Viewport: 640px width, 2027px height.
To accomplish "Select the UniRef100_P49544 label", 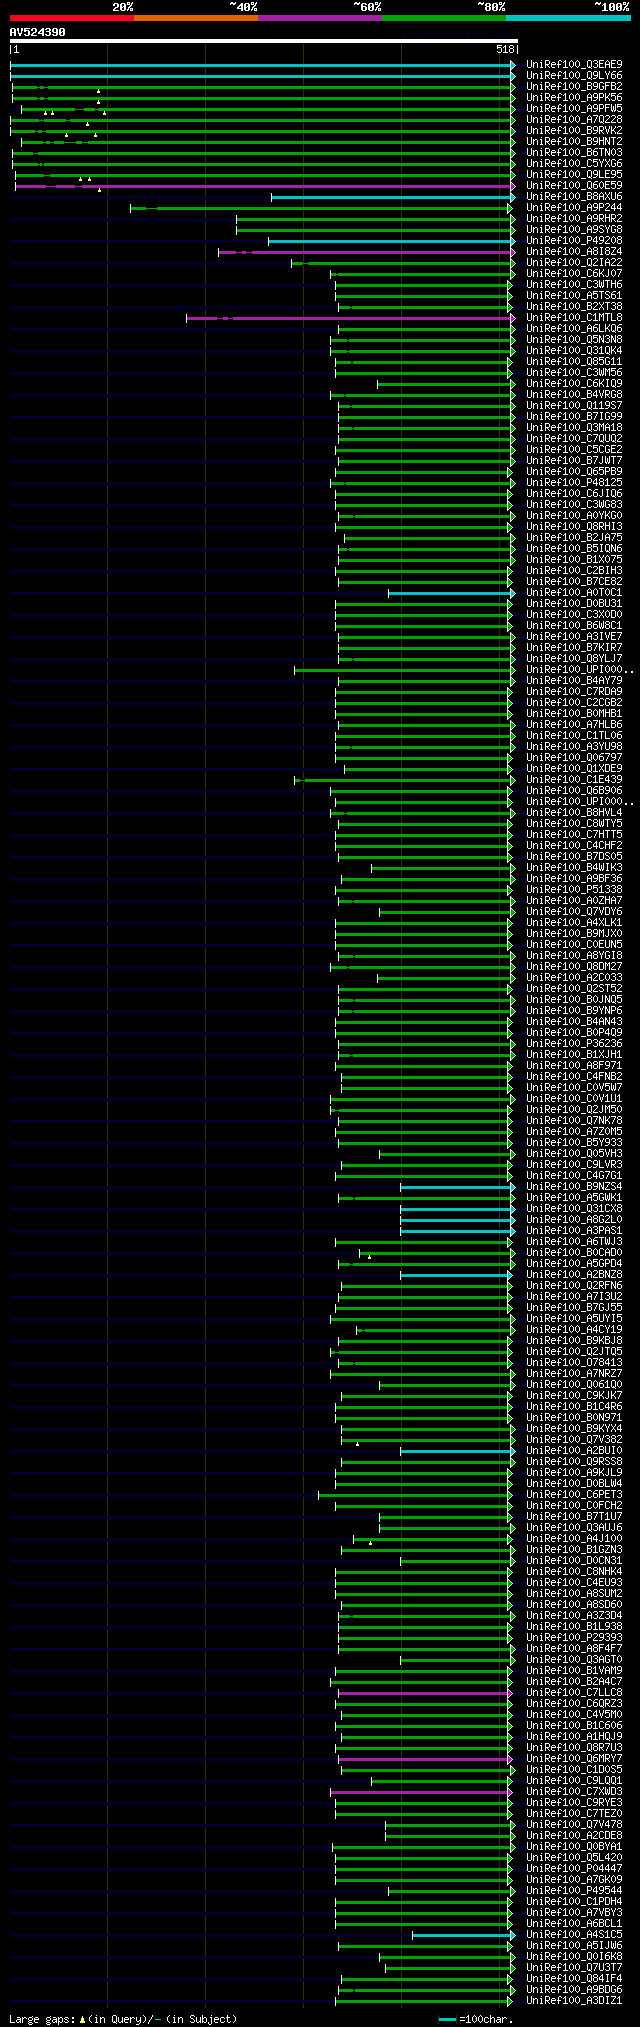I will (574, 1891).
